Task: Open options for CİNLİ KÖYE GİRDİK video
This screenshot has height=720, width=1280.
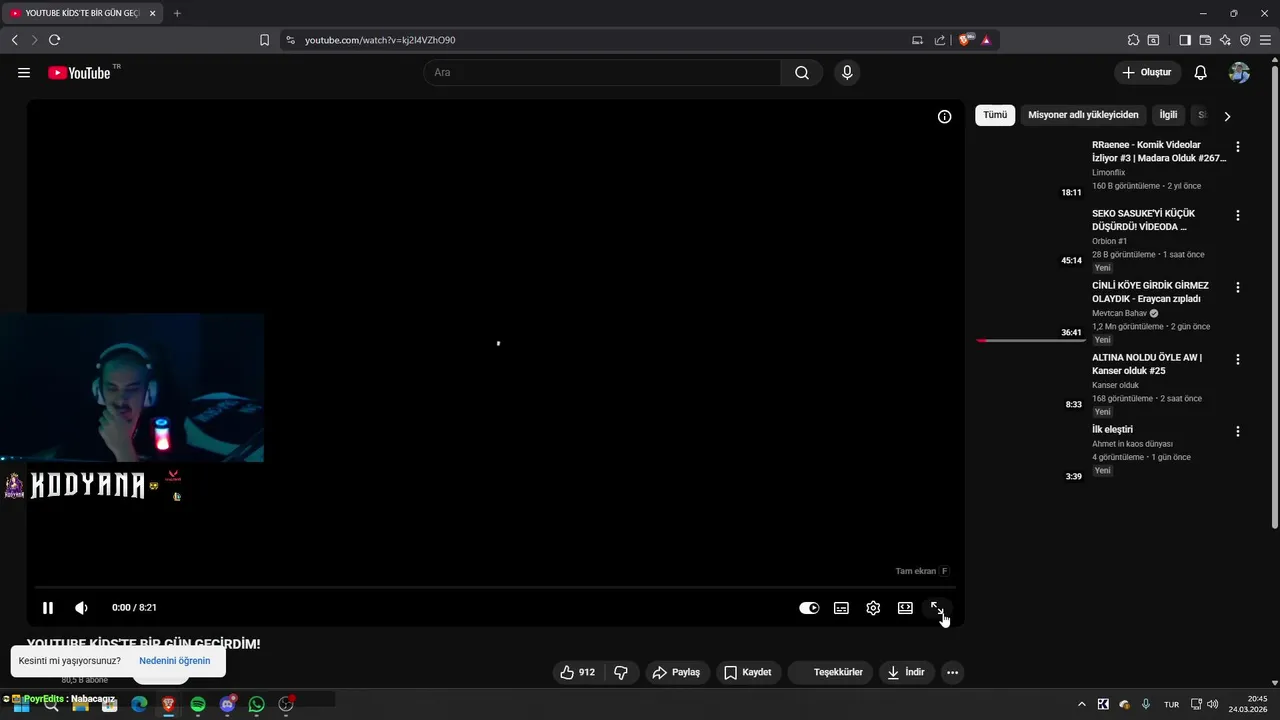Action: (x=1238, y=288)
